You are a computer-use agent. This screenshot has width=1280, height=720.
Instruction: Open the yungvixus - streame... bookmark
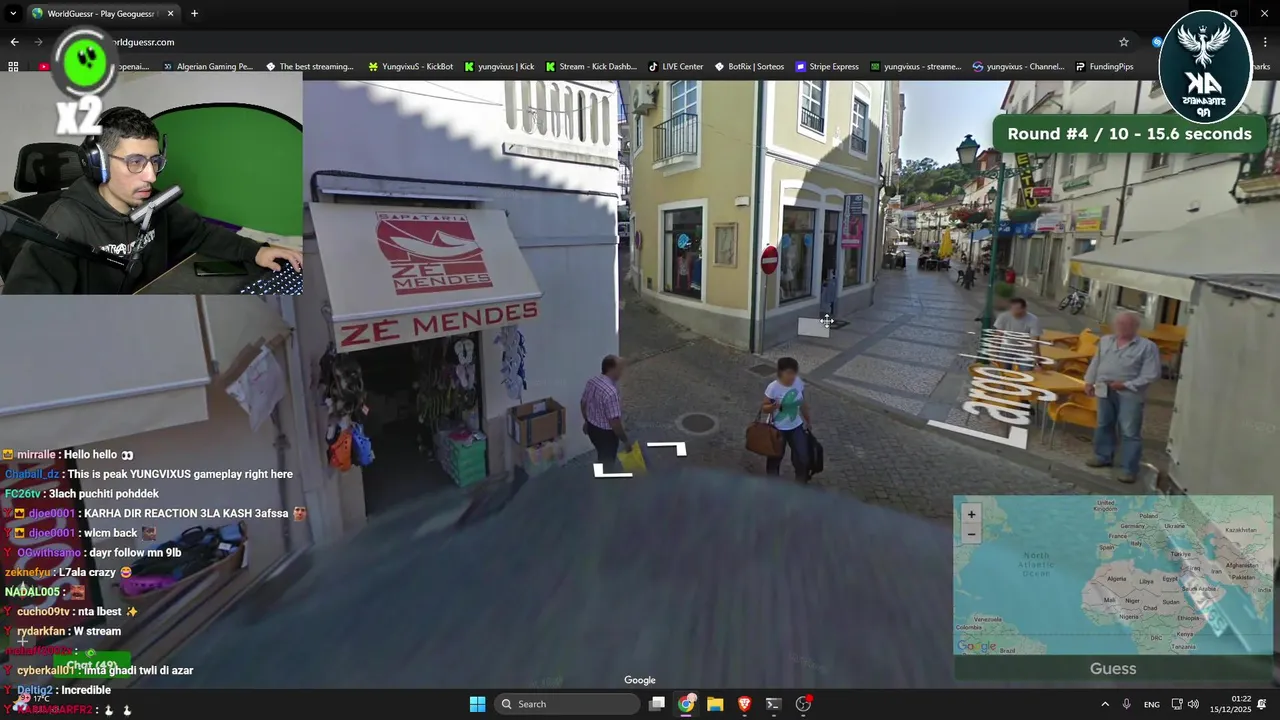pyautogui.click(x=915, y=66)
